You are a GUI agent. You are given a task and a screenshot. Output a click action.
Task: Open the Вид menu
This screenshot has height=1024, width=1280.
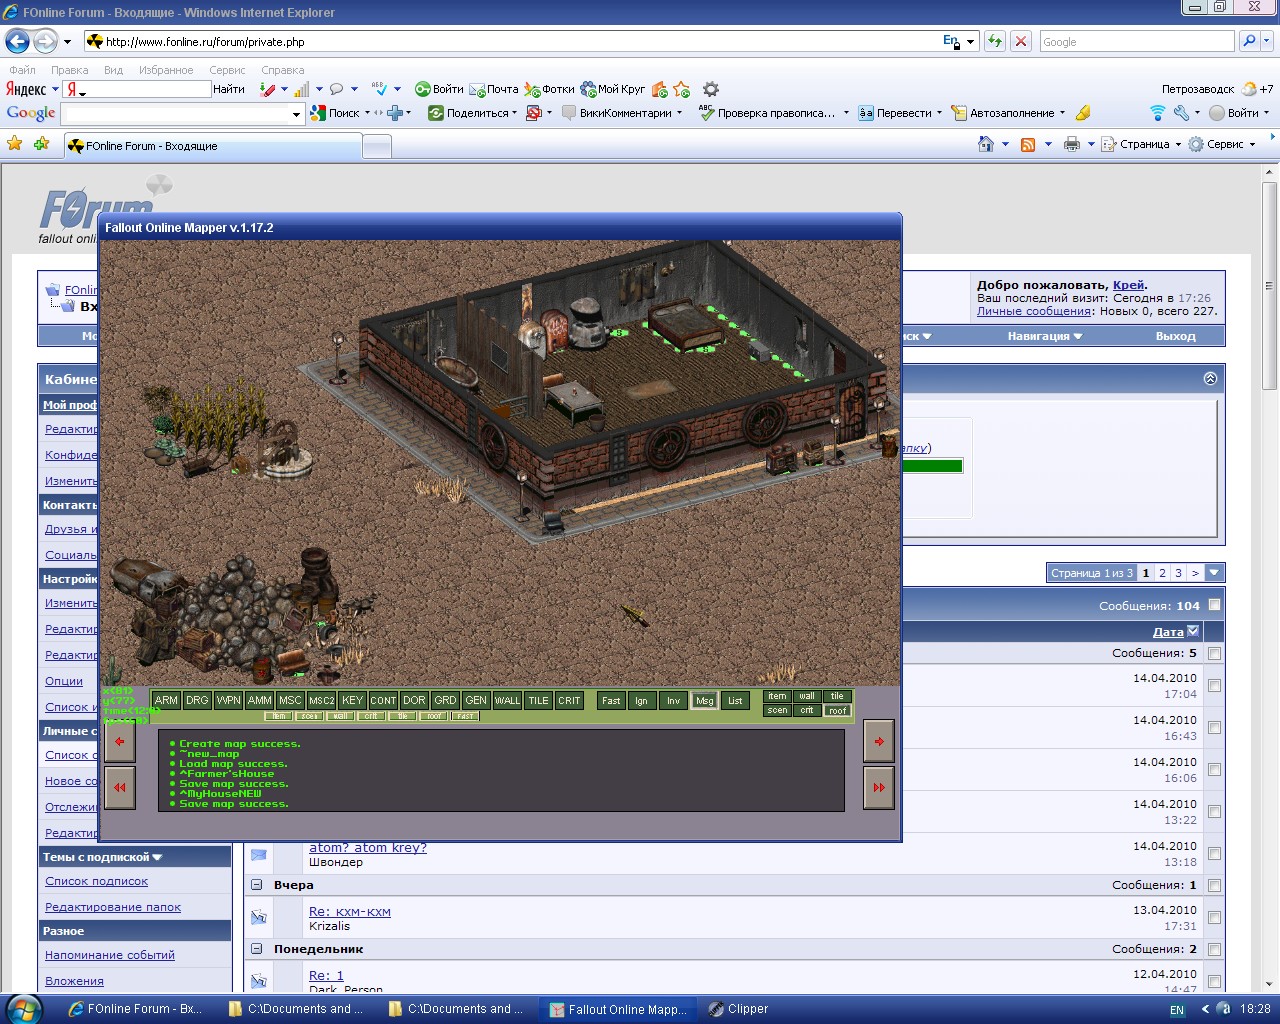[x=113, y=70]
